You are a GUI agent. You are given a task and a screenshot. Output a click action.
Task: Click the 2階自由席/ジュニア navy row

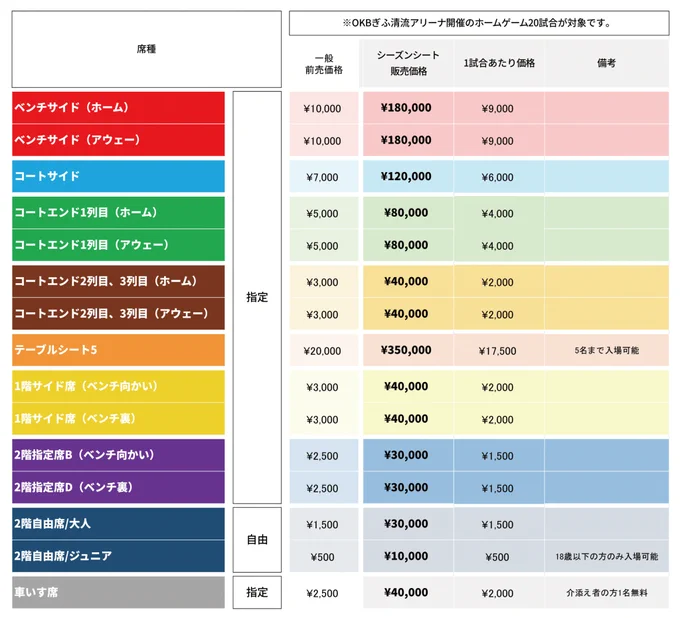118,556
